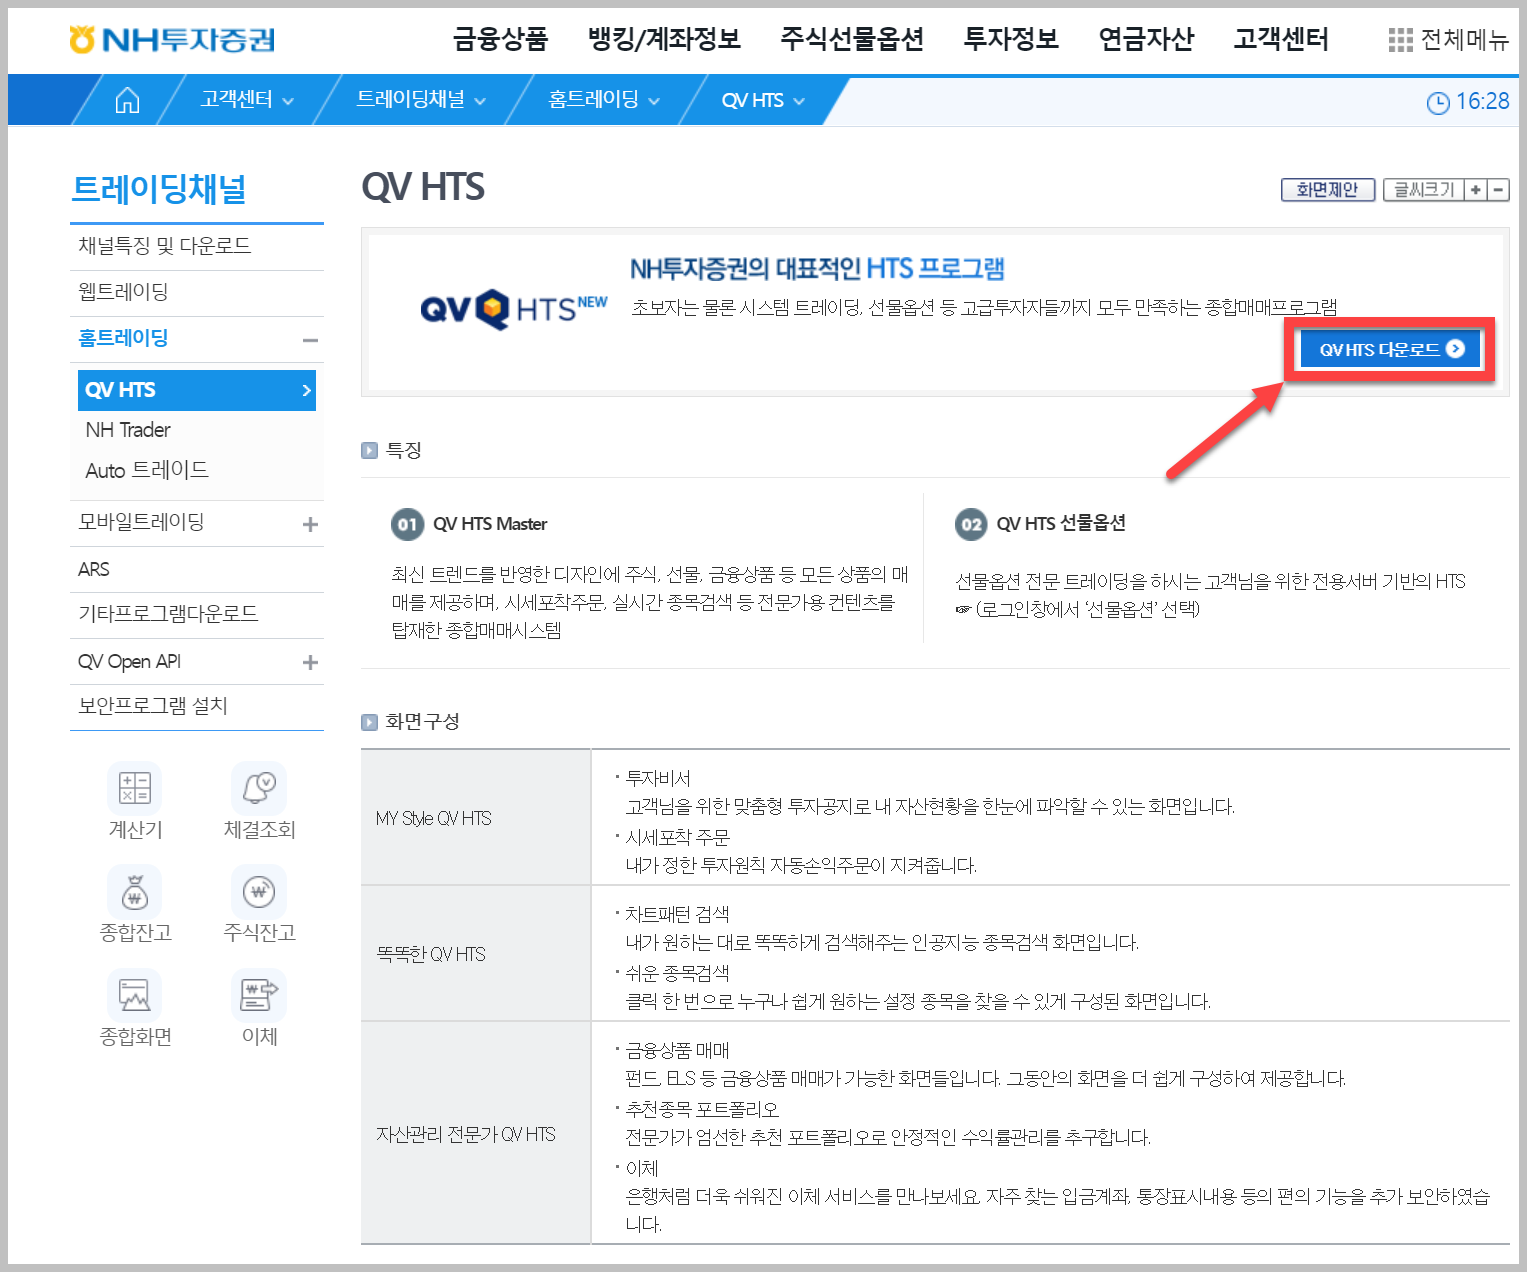Open the 뱅킹/계좌정보 top menu

pyautogui.click(x=664, y=40)
